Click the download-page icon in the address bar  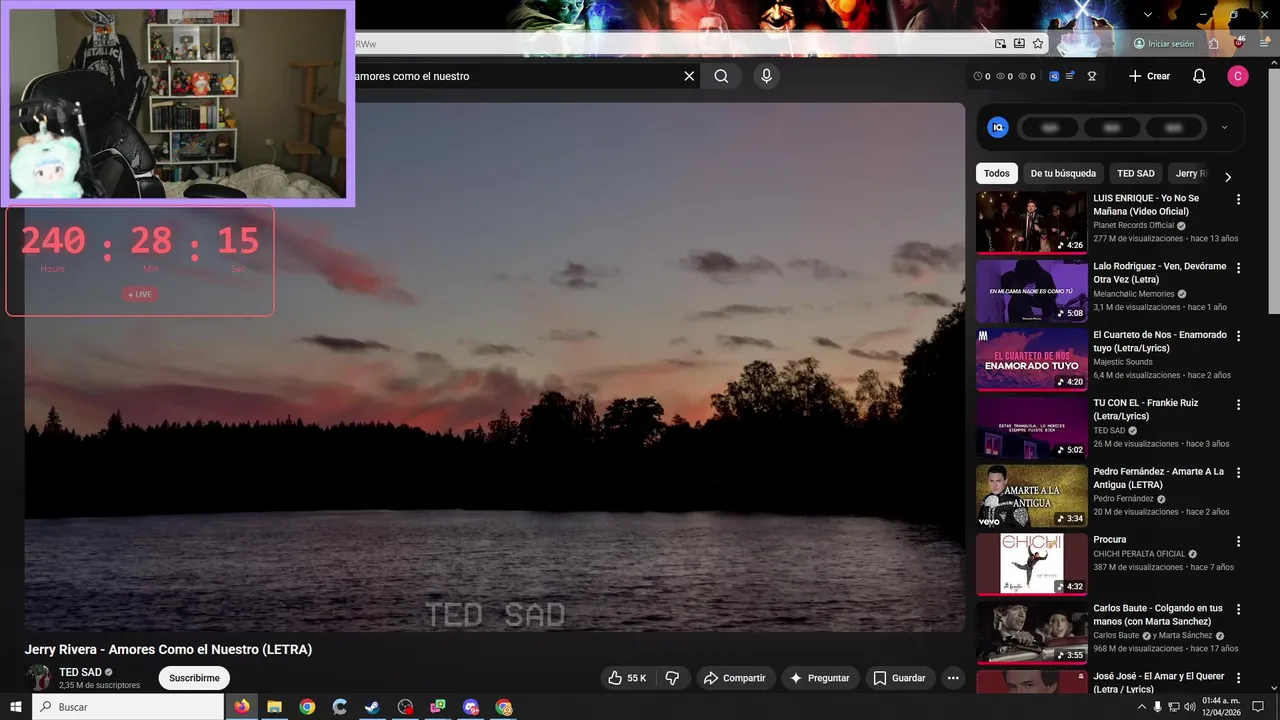coord(1019,44)
